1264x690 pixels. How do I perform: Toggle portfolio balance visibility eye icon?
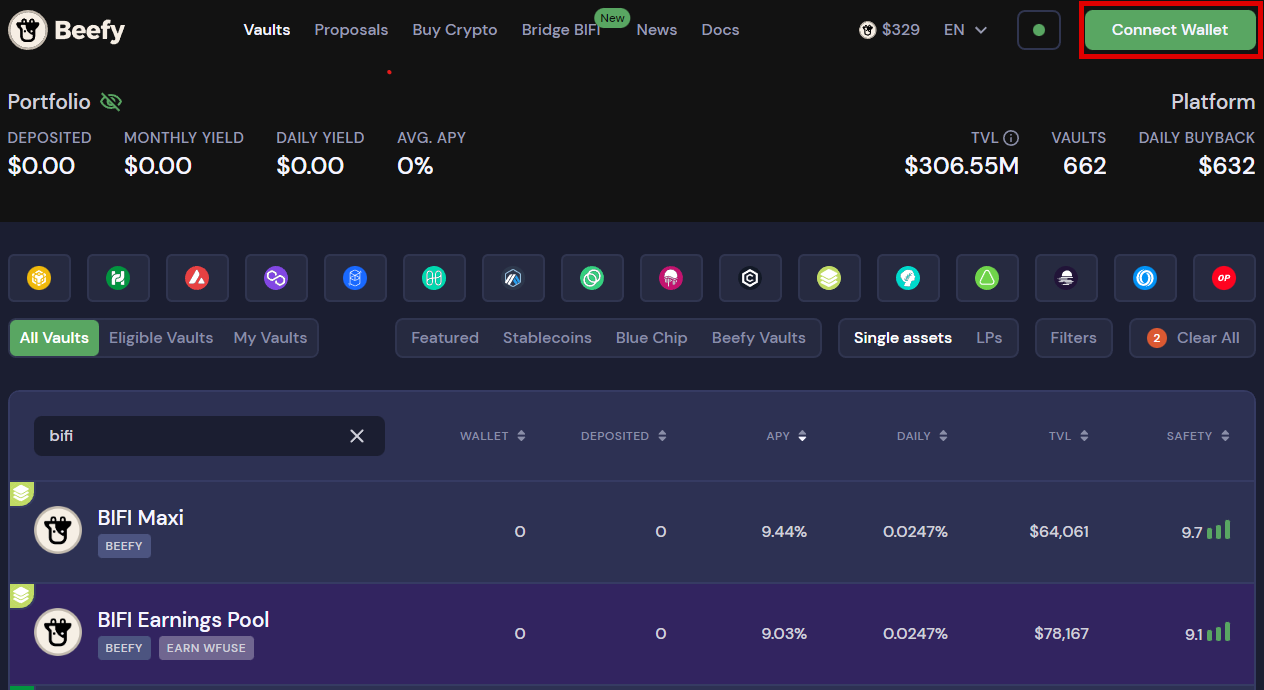pos(111,102)
